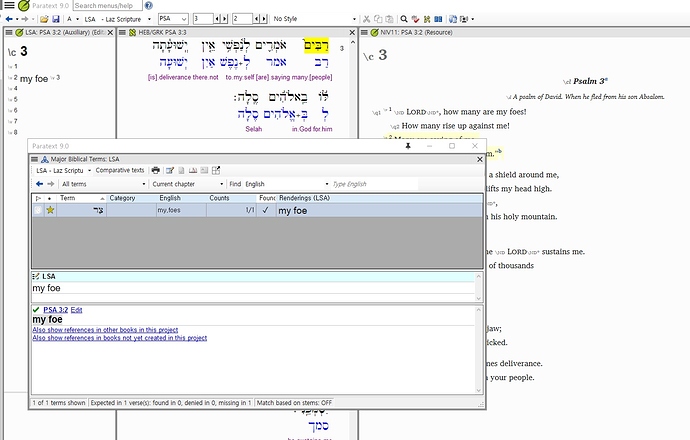
Task: Sort by the Counts column header
Action: tap(231, 198)
